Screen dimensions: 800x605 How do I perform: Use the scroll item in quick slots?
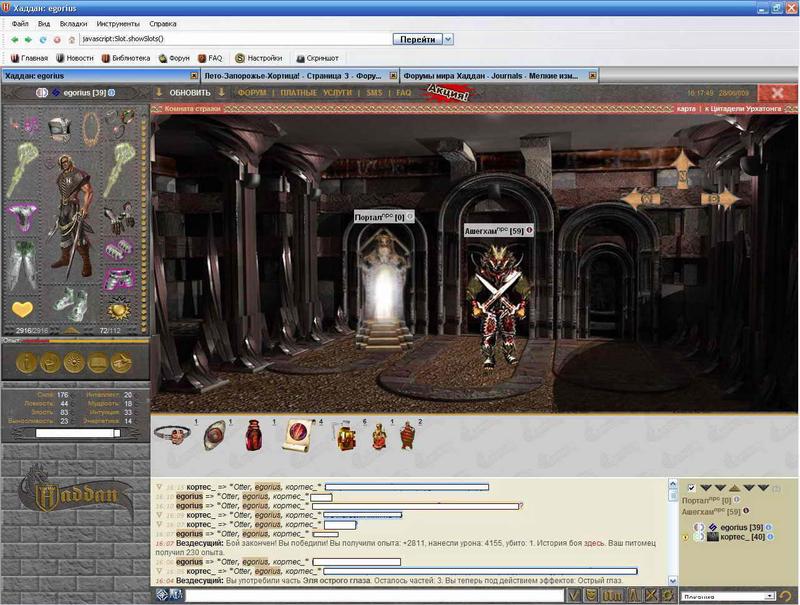[x=299, y=435]
